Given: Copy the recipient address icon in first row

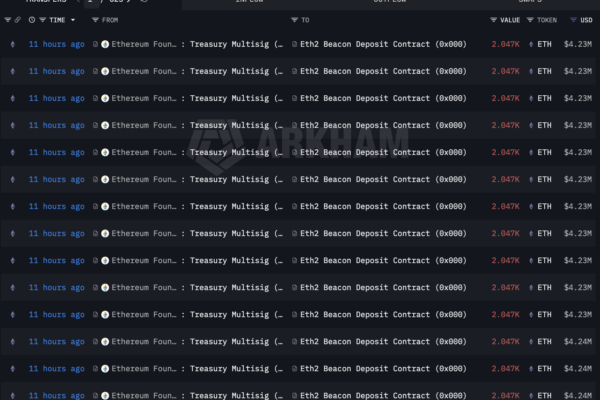Looking at the screenshot, I should tap(295, 44).
